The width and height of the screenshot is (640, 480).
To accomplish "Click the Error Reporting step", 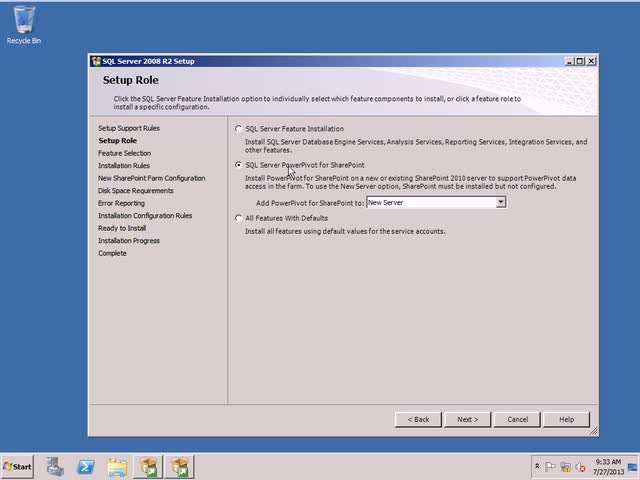I will (x=121, y=203).
